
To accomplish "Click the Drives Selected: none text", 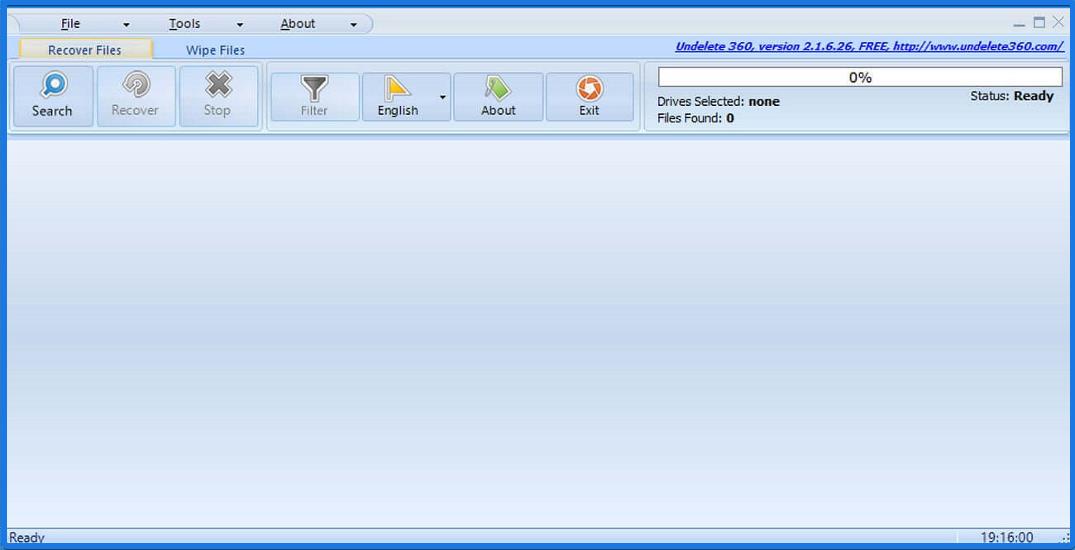I will (718, 101).
